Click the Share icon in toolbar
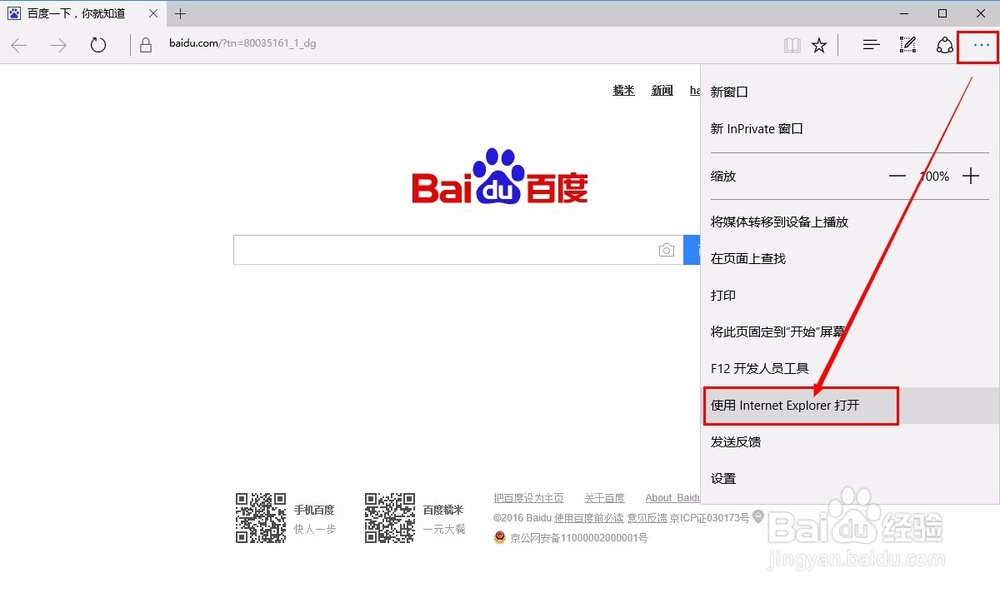The image size is (1000, 593). point(945,45)
